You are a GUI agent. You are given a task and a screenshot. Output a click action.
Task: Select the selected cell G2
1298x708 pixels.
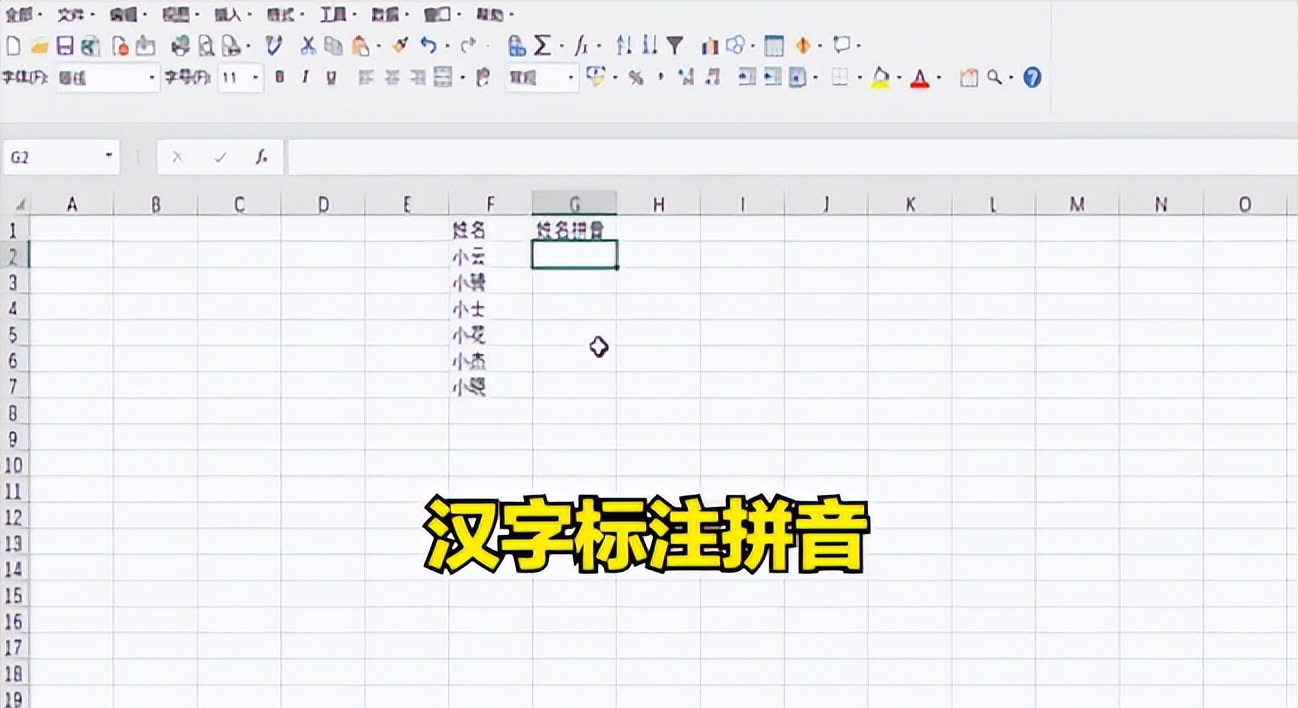574,255
